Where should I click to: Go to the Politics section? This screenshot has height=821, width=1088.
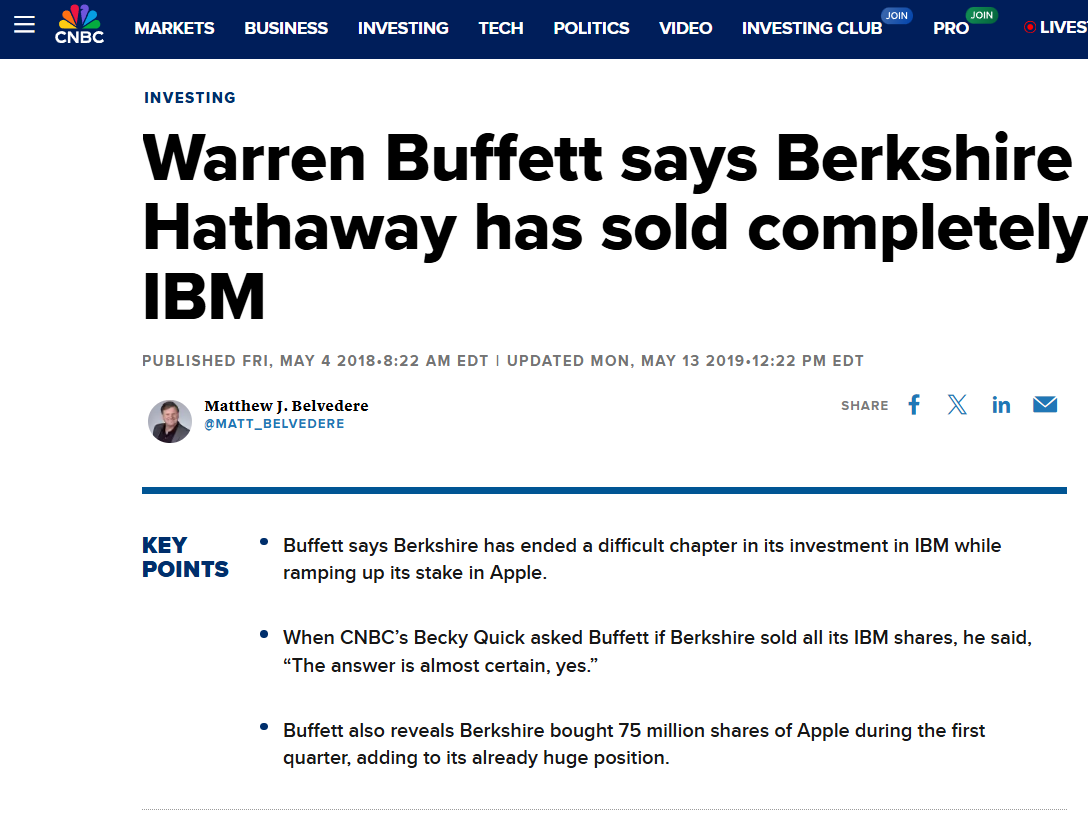[591, 28]
